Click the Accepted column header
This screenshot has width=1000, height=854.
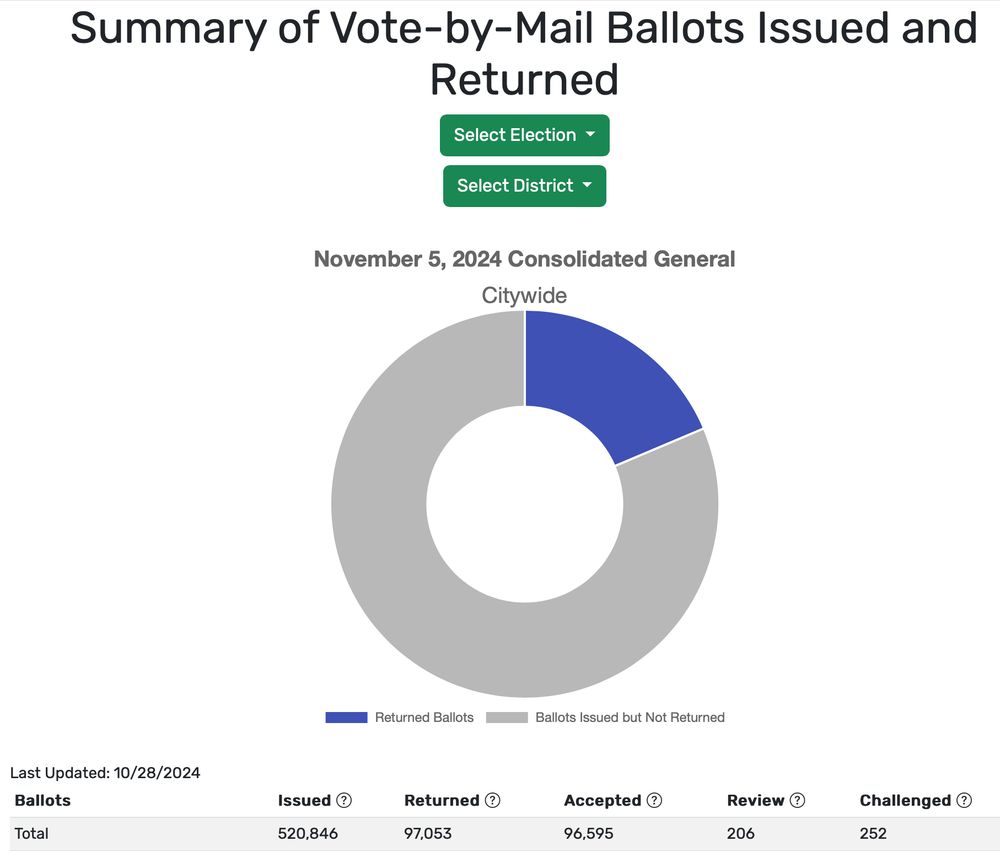point(602,800)
